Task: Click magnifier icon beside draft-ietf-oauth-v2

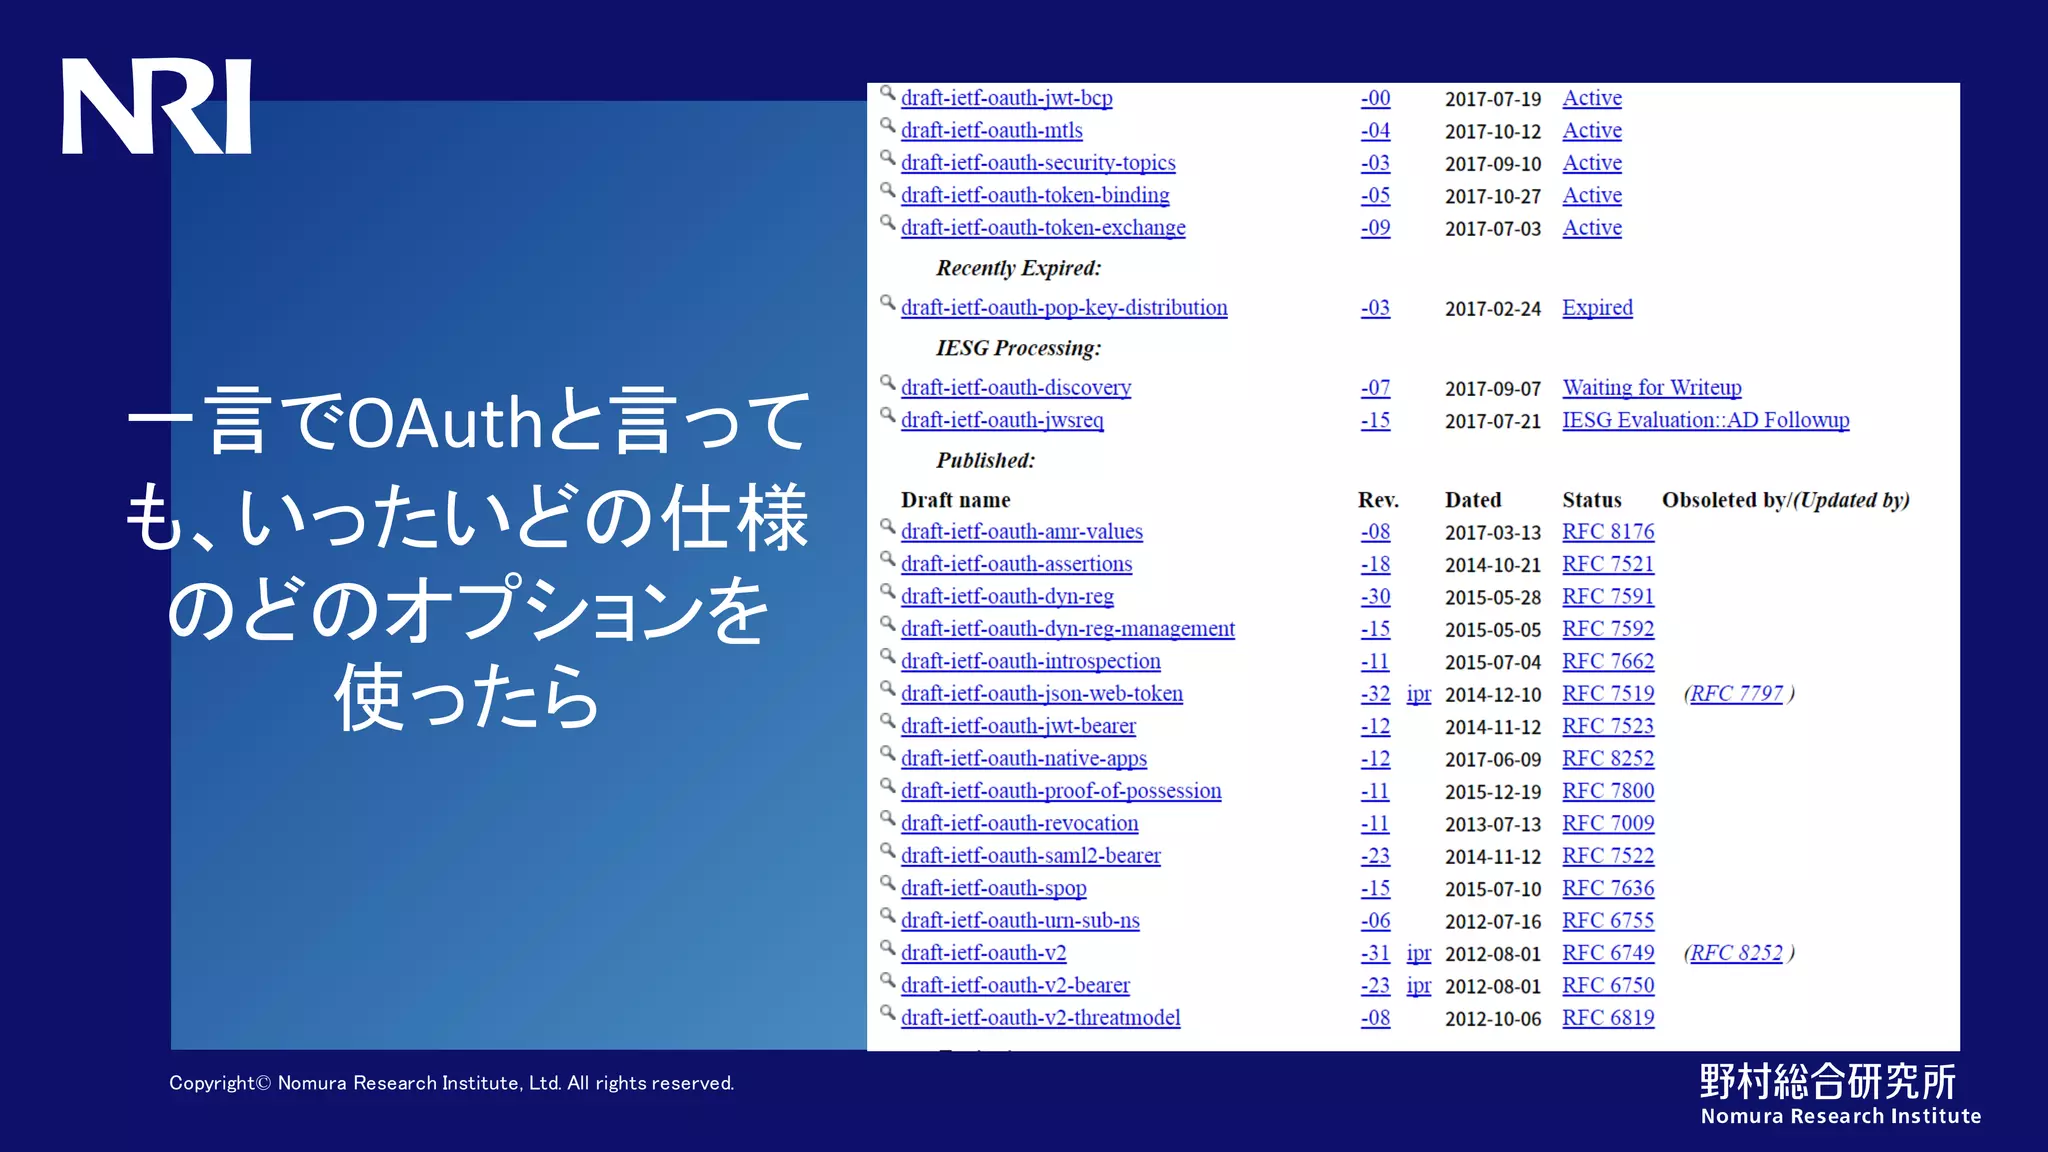Action: pos(887,948)
